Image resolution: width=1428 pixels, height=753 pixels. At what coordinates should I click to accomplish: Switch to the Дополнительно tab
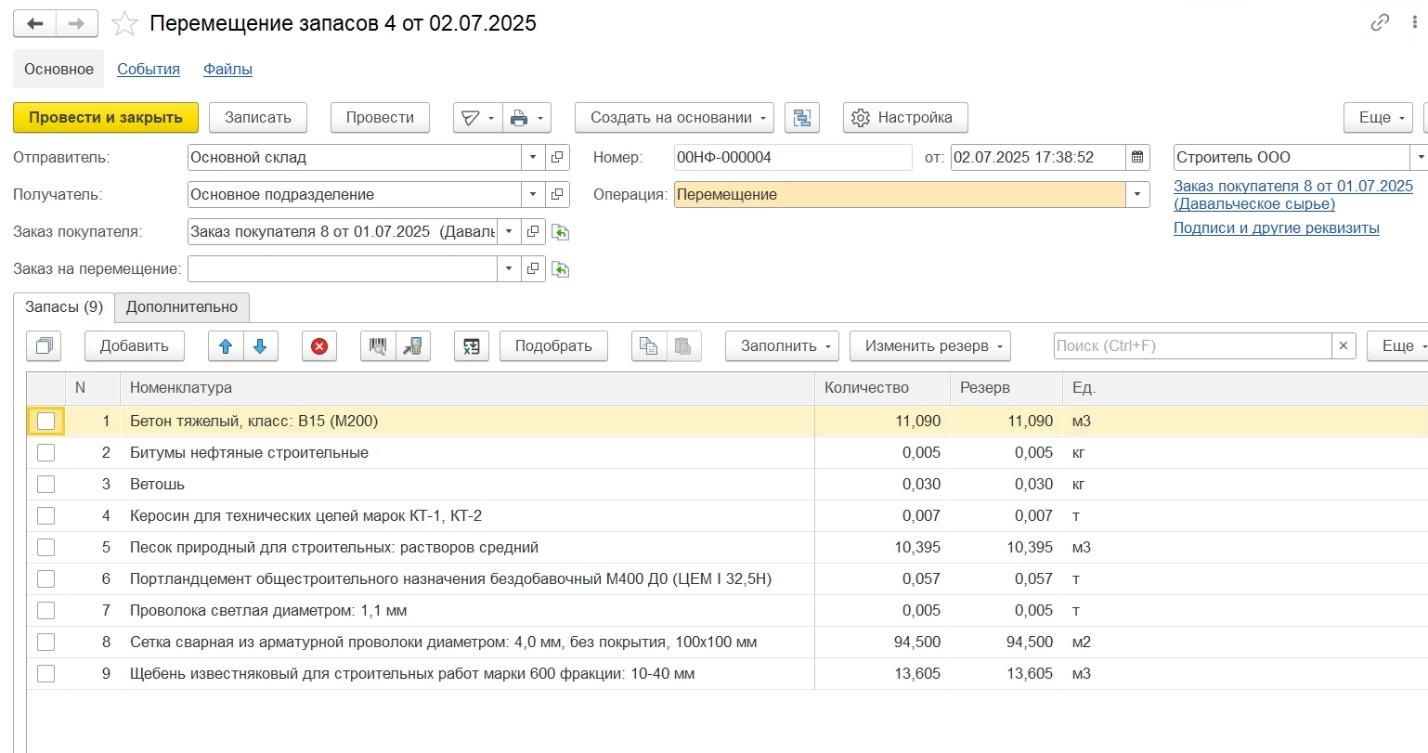(x=182, y=307)
